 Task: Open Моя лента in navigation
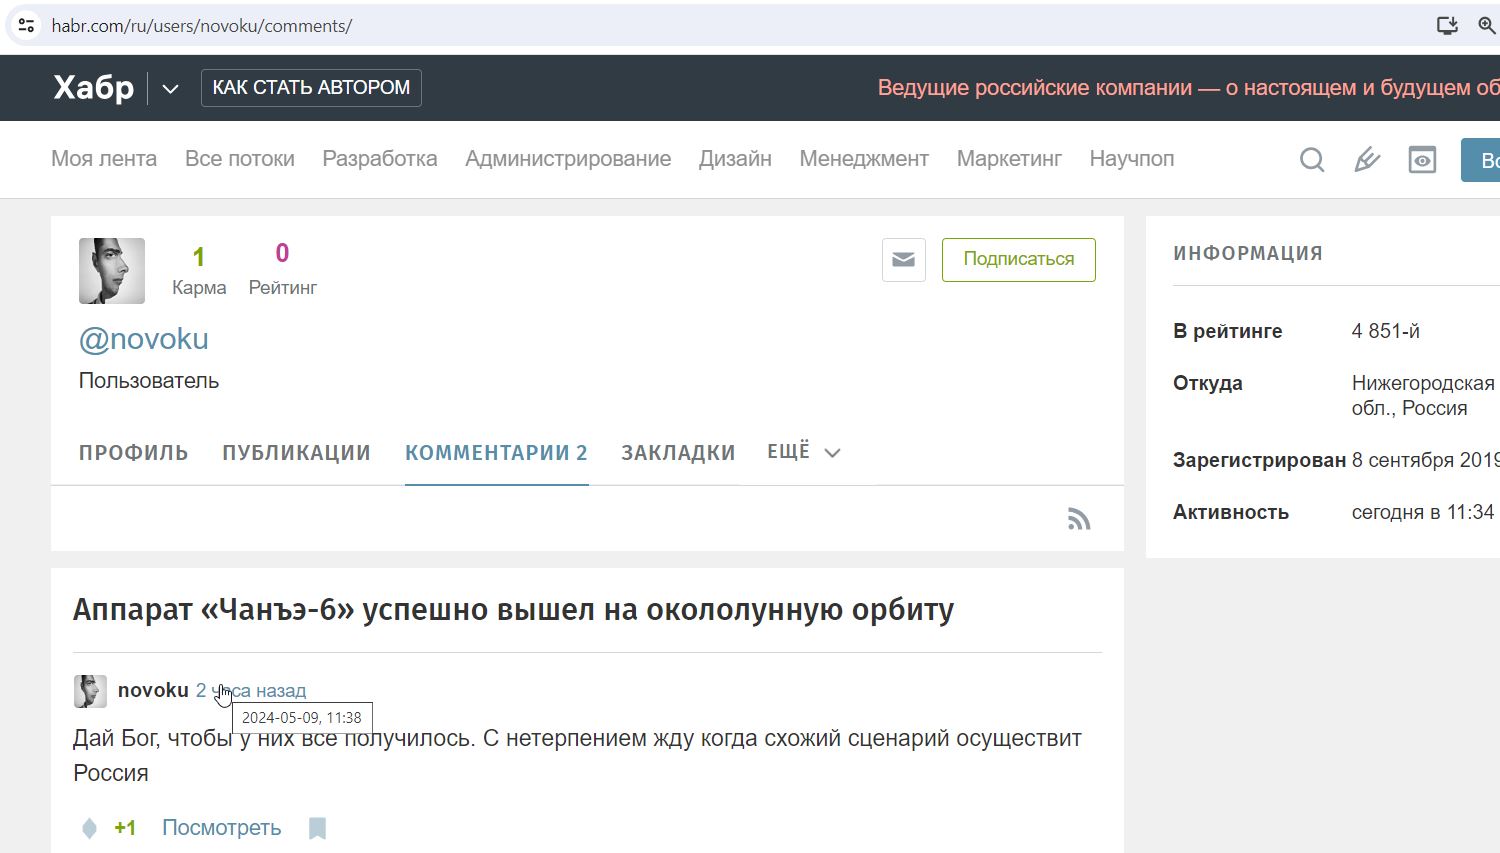click(x=104, y=159)
